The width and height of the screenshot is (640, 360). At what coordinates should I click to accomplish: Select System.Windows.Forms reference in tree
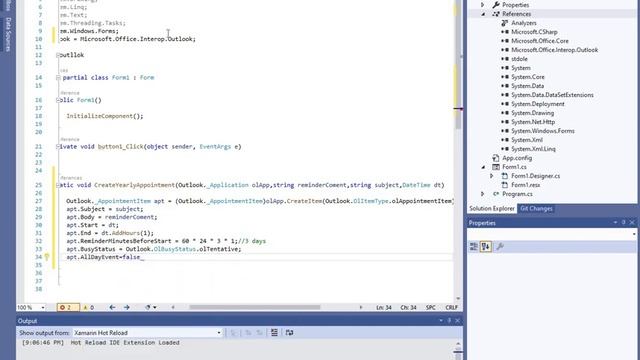pos(542,131)
